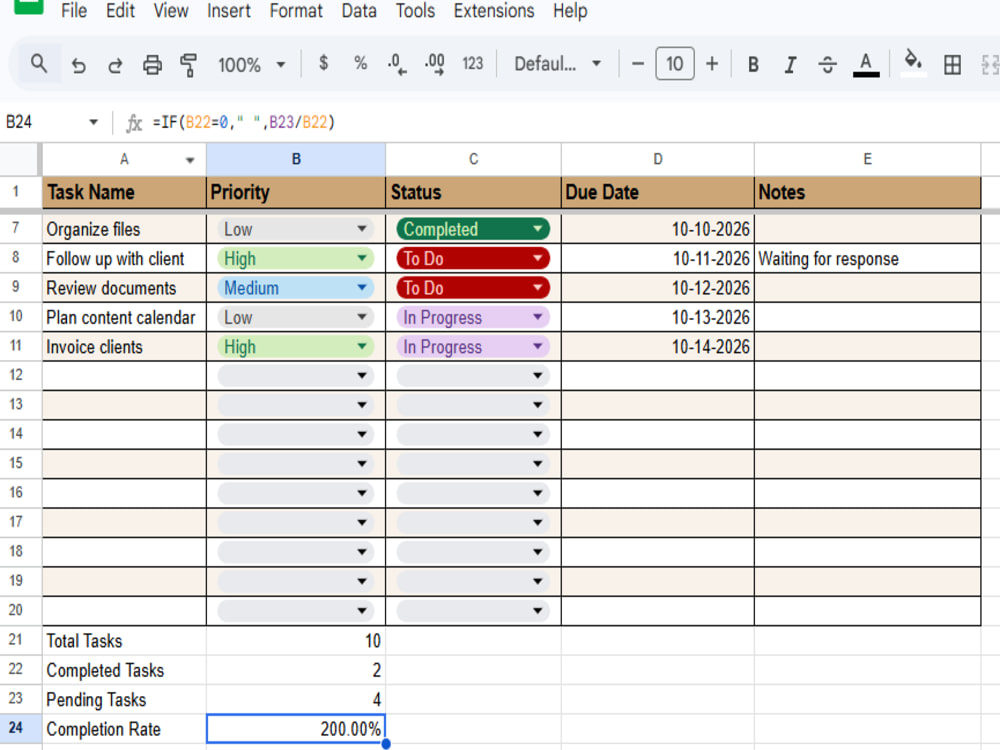Select the Completed Tasks label cell
The width and height of the screenshot is (1000, 750).
pos(124,670)
